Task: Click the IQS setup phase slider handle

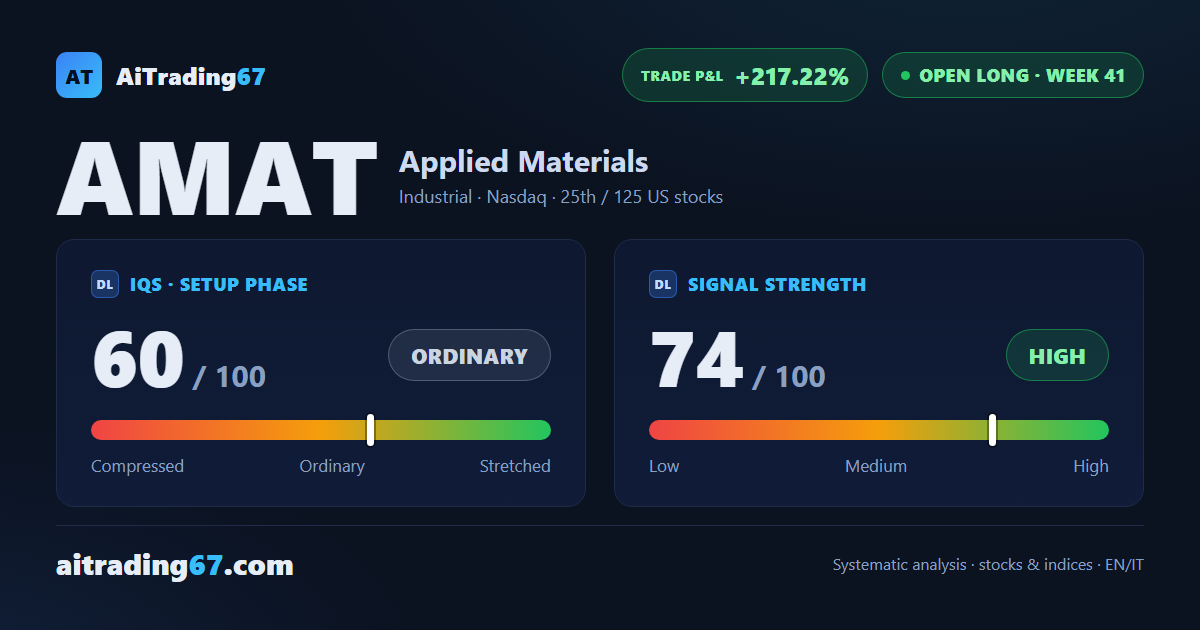Action: point(370,430)
